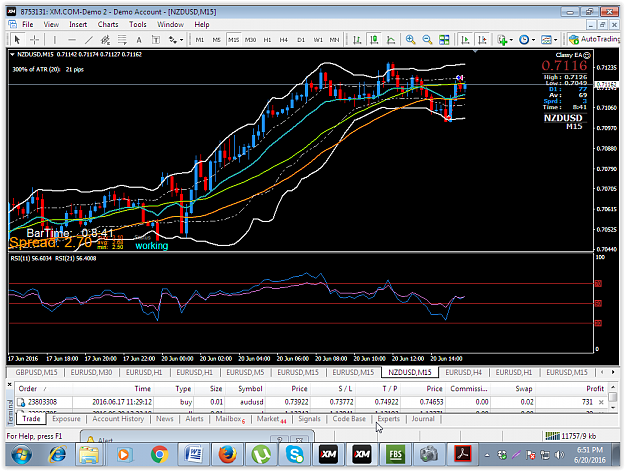Expand the NZDUSD,M15 chart title arrow
This screenshot has width=625, height=471.
coord(12,55)
